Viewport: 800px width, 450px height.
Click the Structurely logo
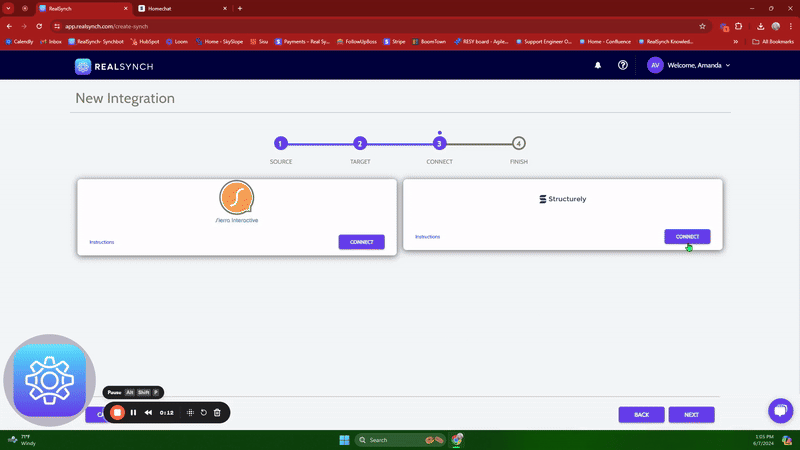[x=563, y=199]
